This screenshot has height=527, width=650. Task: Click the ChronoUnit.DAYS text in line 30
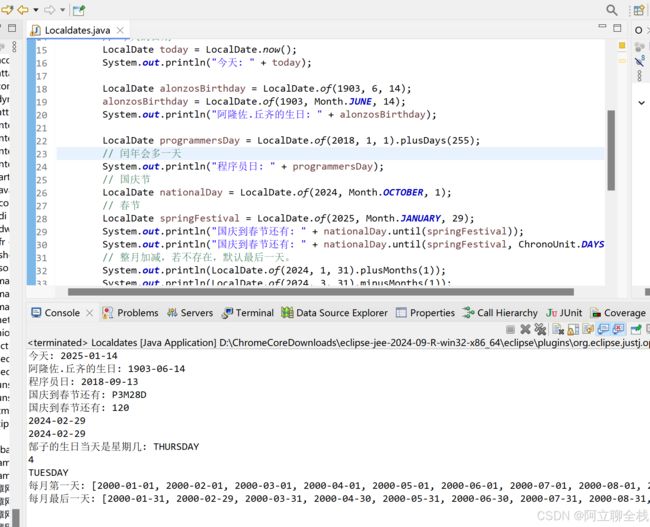pyautogui.click(x=561, y=244)
